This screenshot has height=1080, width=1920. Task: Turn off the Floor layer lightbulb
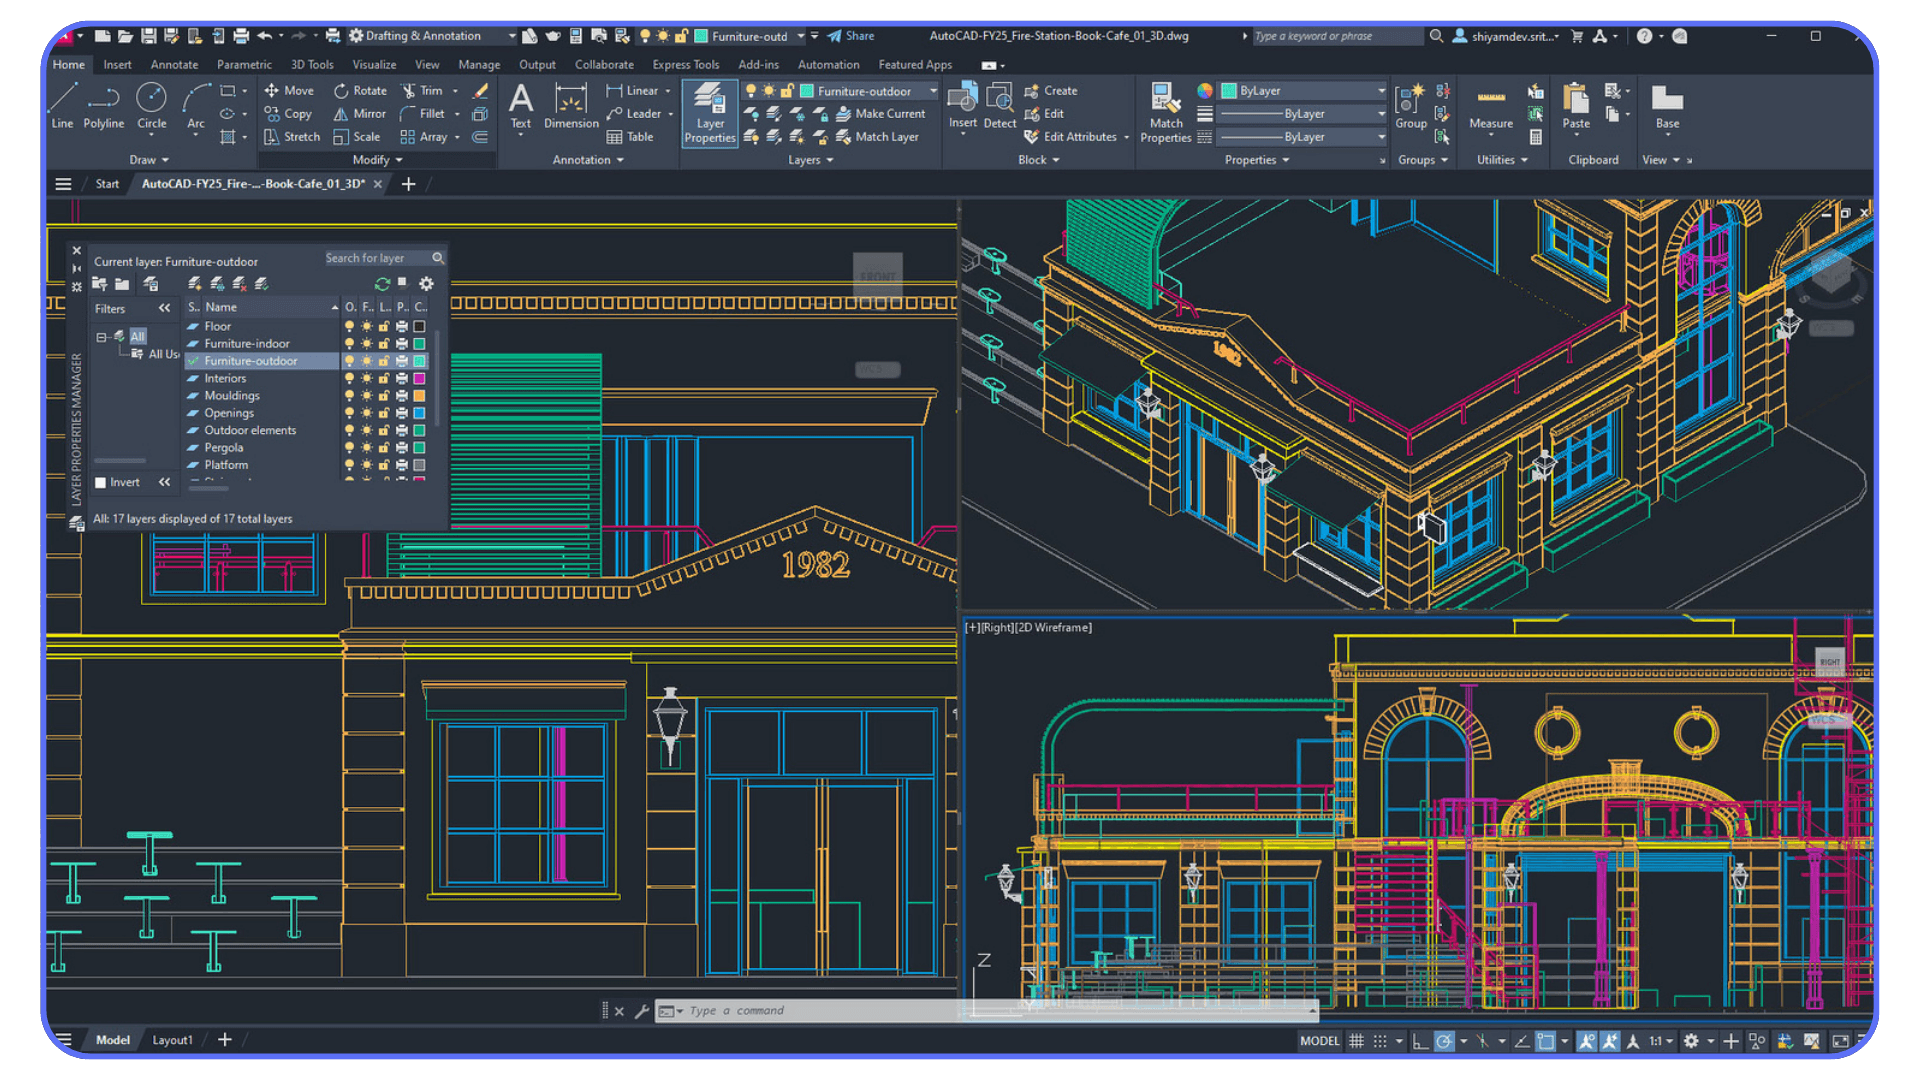[350, 326]
